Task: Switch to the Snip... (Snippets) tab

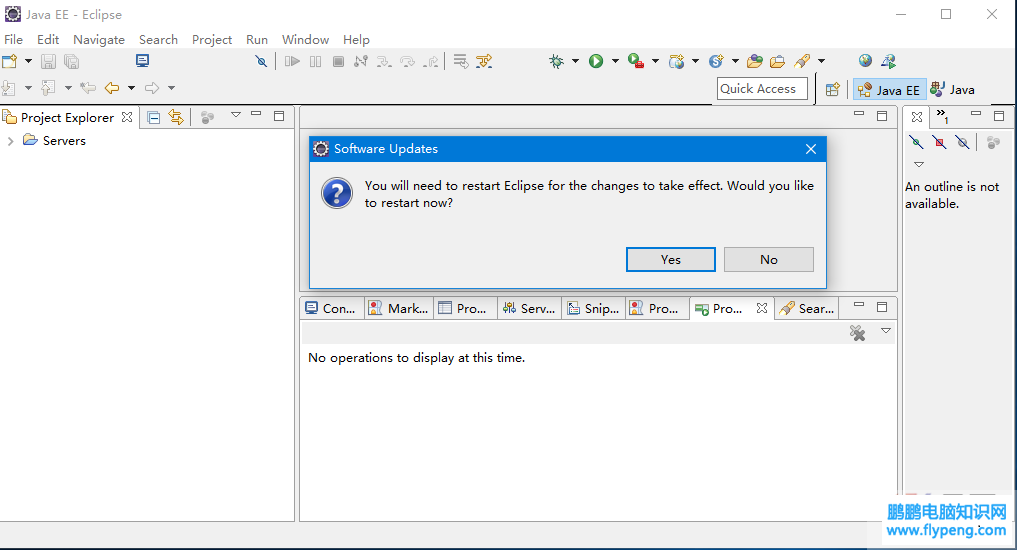Action: click(x=593, y=309)
